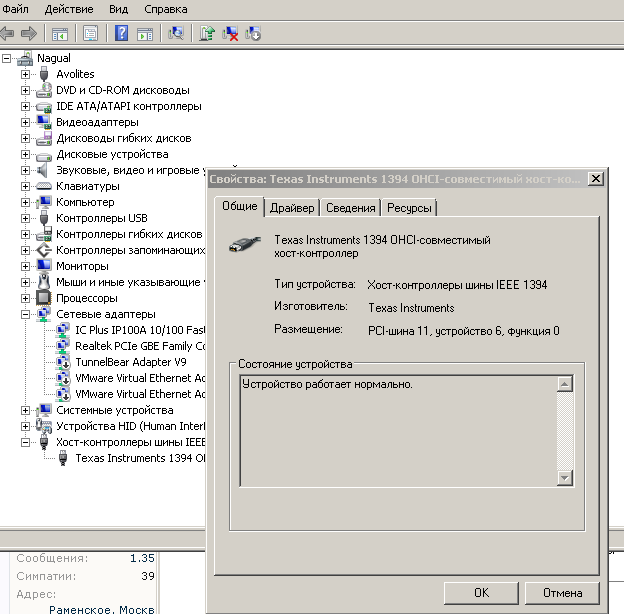Toggle the action pane toolbar icon

(x=145, y=34)
